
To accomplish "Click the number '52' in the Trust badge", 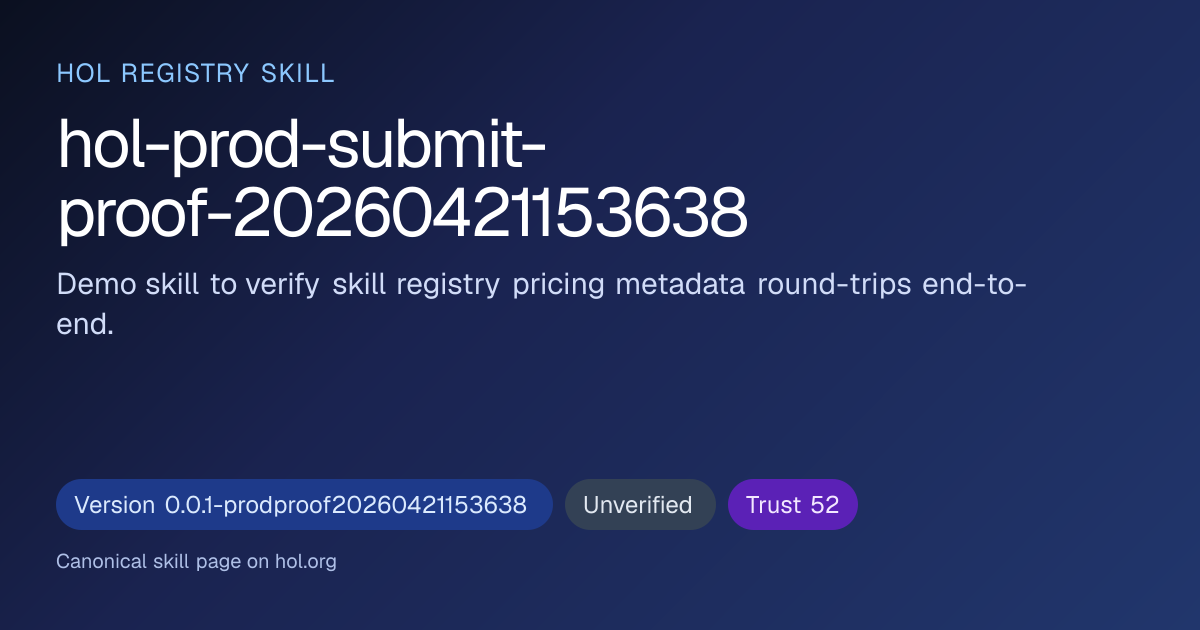I will [x=825, y=505].
